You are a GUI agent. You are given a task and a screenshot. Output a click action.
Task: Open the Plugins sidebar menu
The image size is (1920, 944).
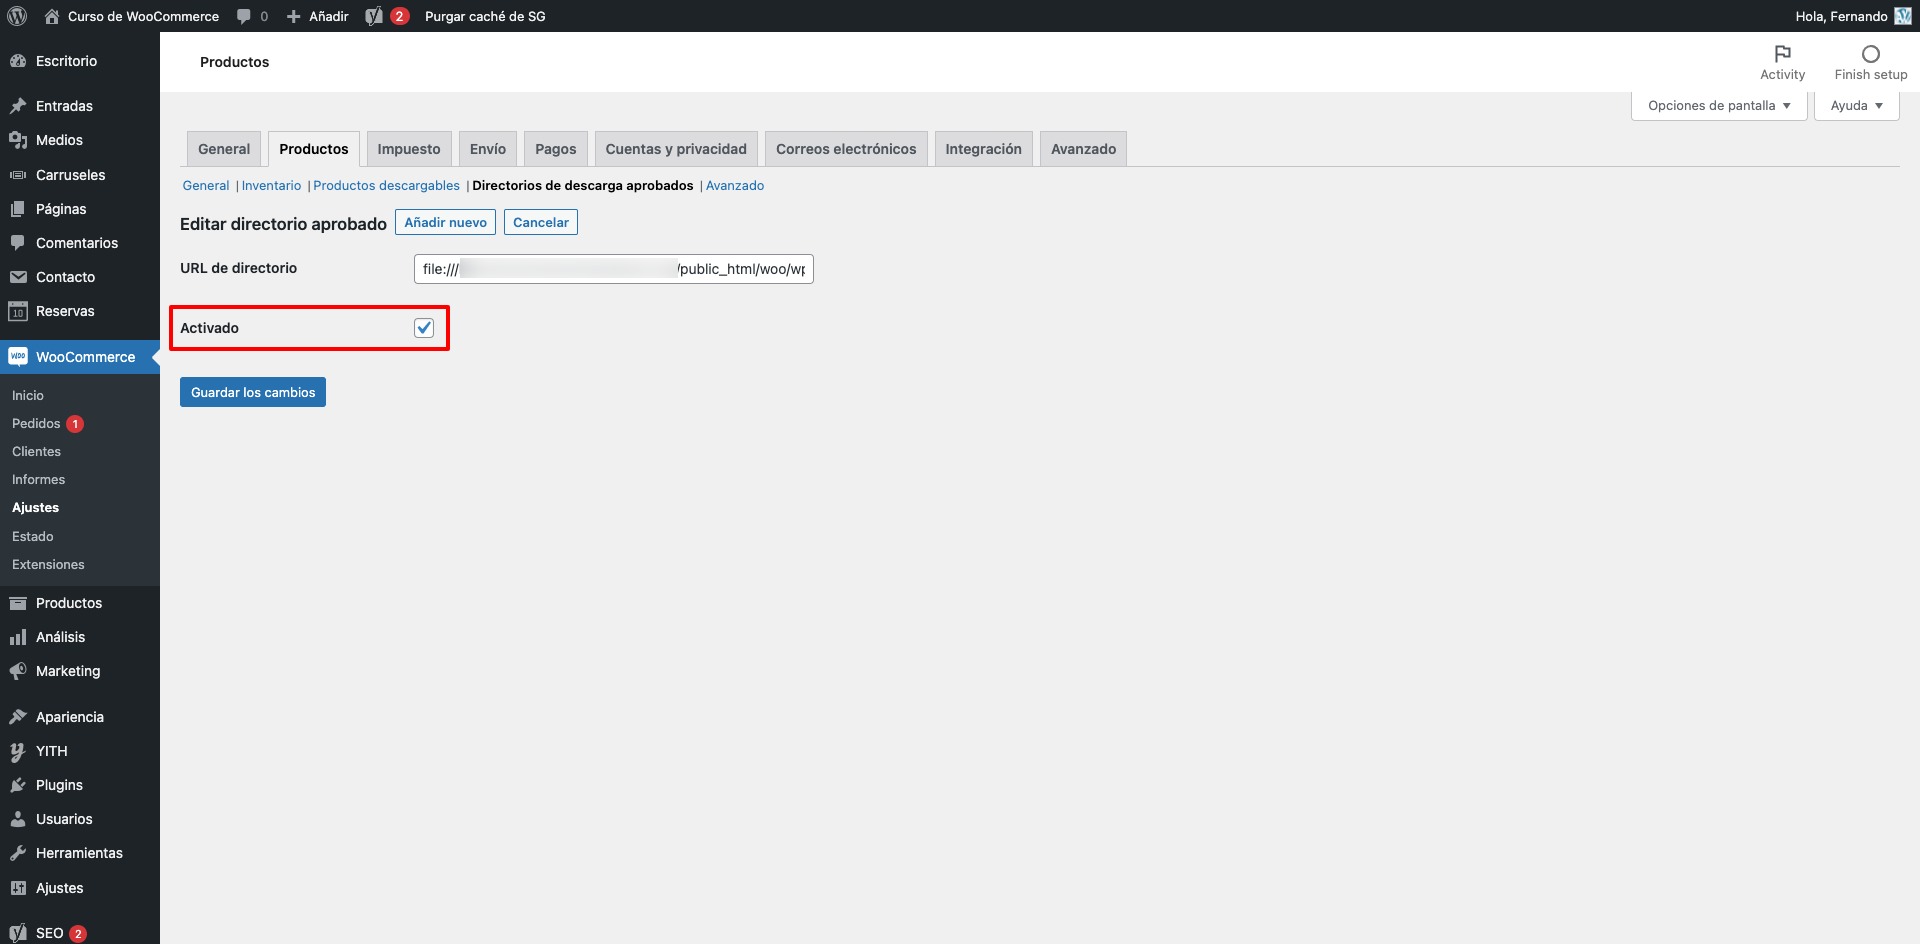(x=59, y=785)
